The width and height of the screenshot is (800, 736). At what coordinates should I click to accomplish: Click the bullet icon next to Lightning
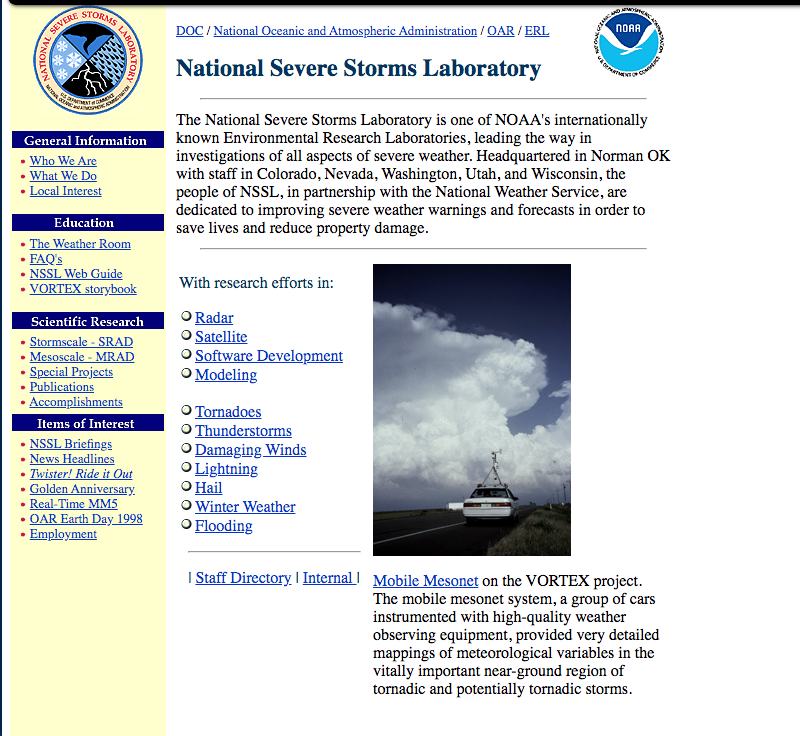(x=186, y=468)
